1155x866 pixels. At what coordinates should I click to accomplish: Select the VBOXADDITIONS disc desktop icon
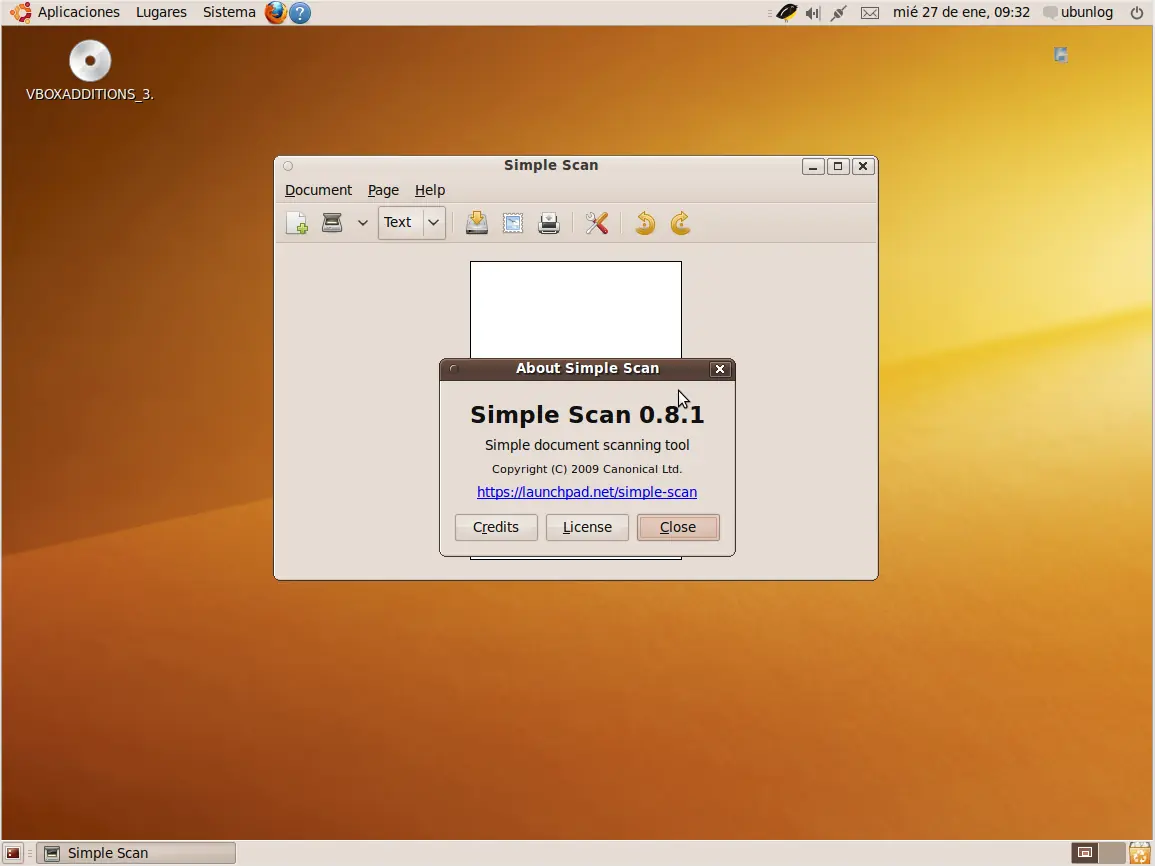90,70
